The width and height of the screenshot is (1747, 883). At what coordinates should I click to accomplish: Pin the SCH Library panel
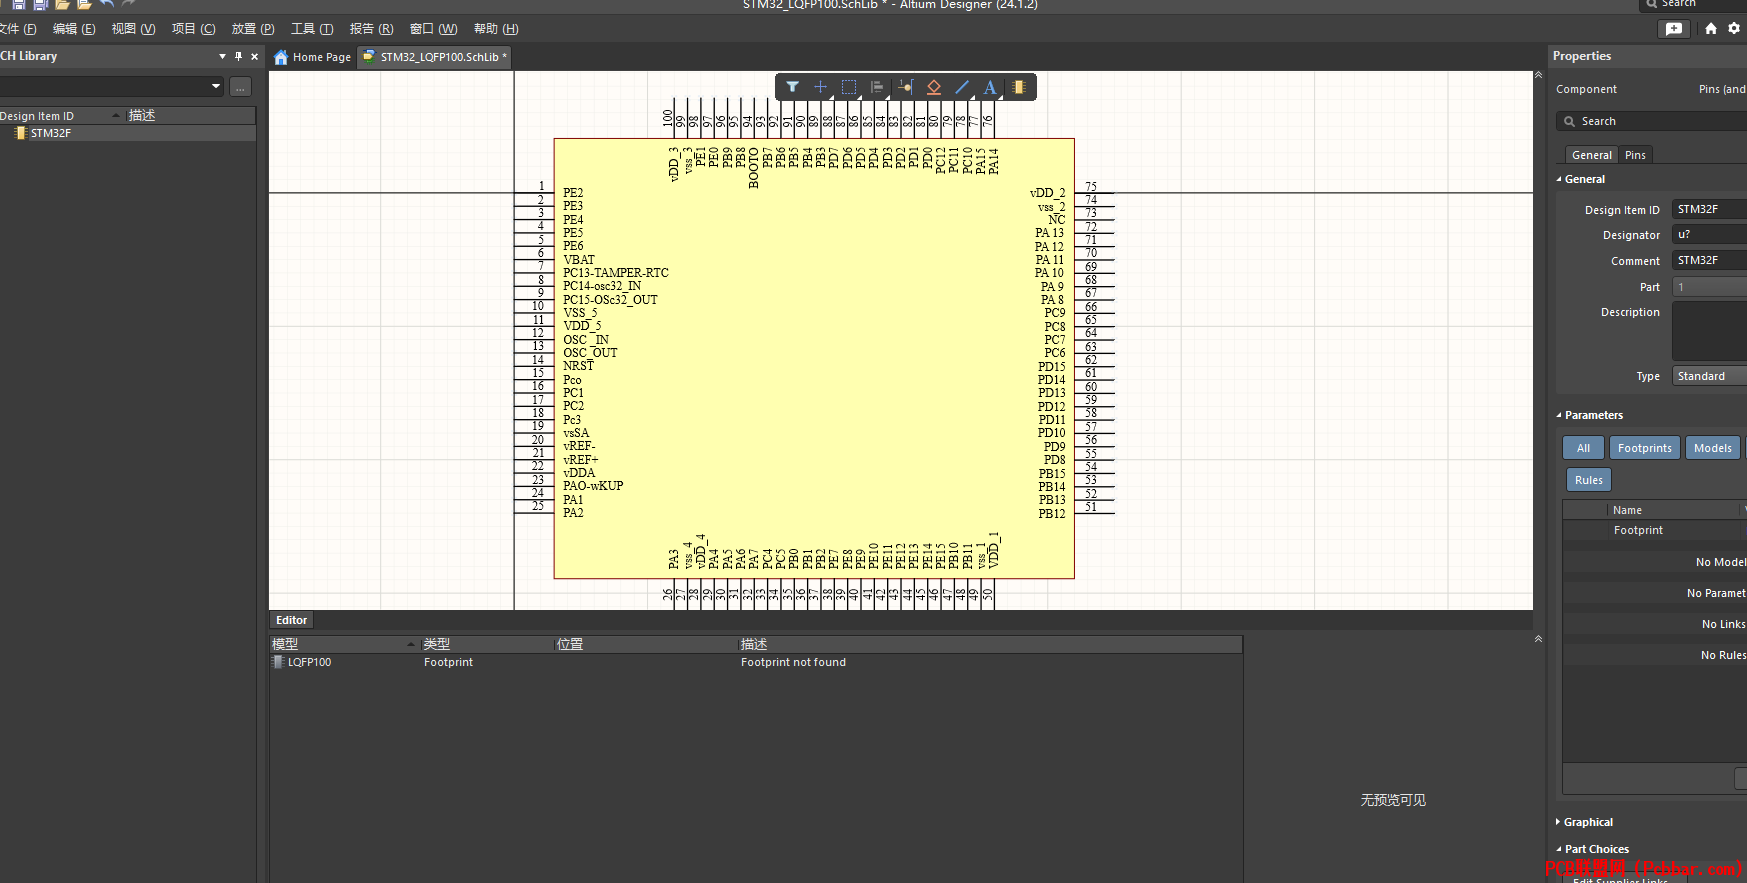[x=238, y=56]
